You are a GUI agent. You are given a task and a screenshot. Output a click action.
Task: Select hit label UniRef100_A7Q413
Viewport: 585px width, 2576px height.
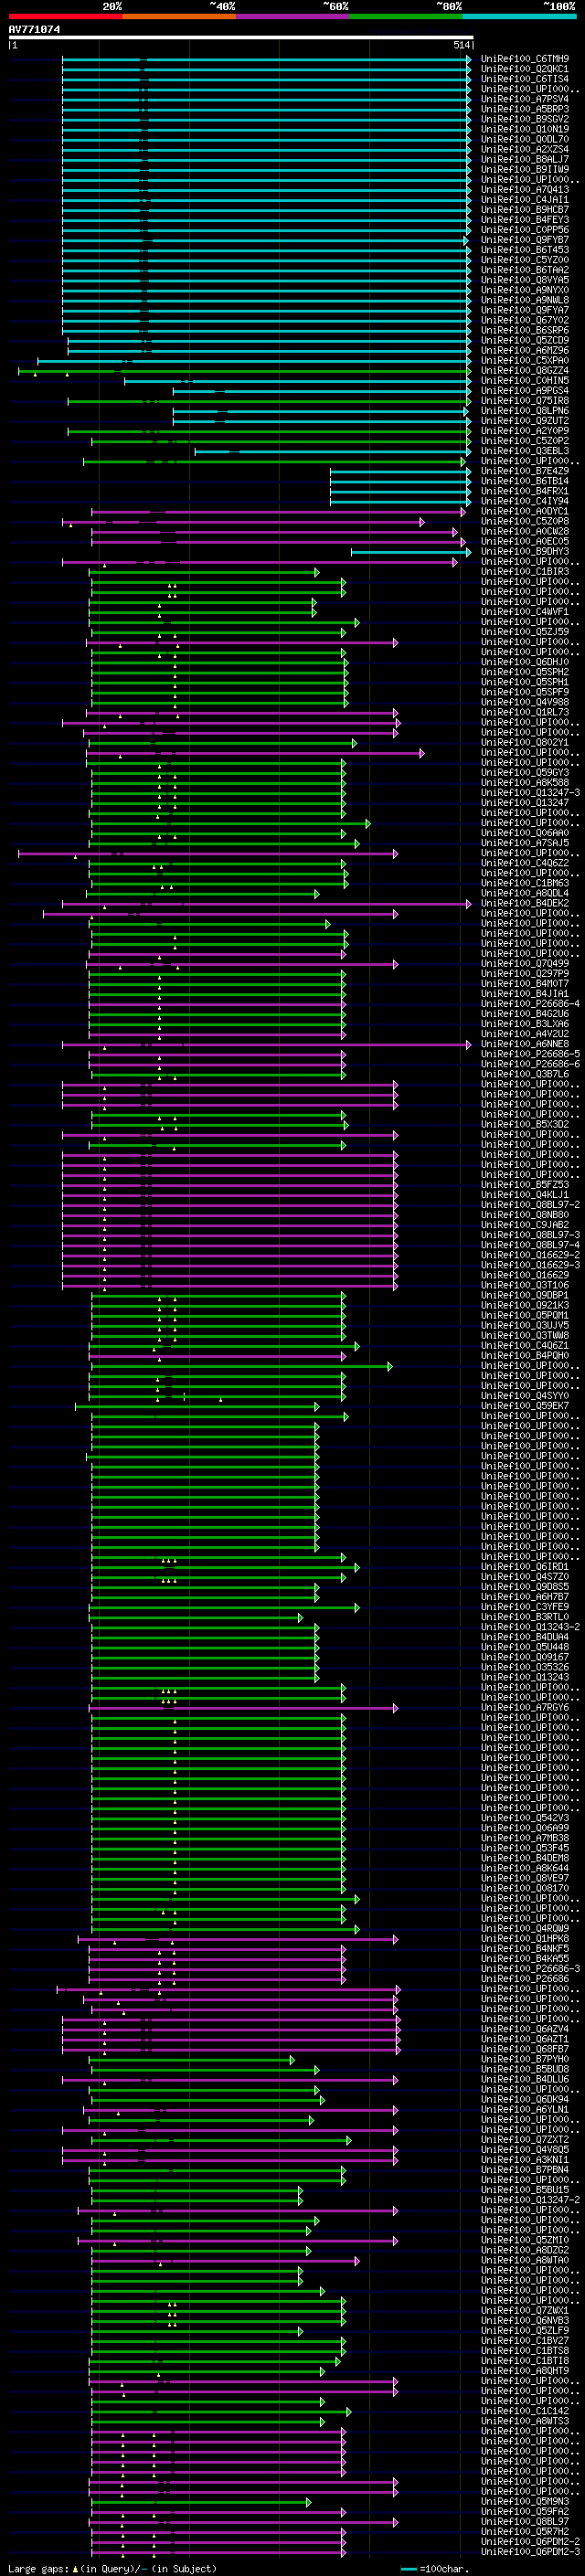pos(525,190)
